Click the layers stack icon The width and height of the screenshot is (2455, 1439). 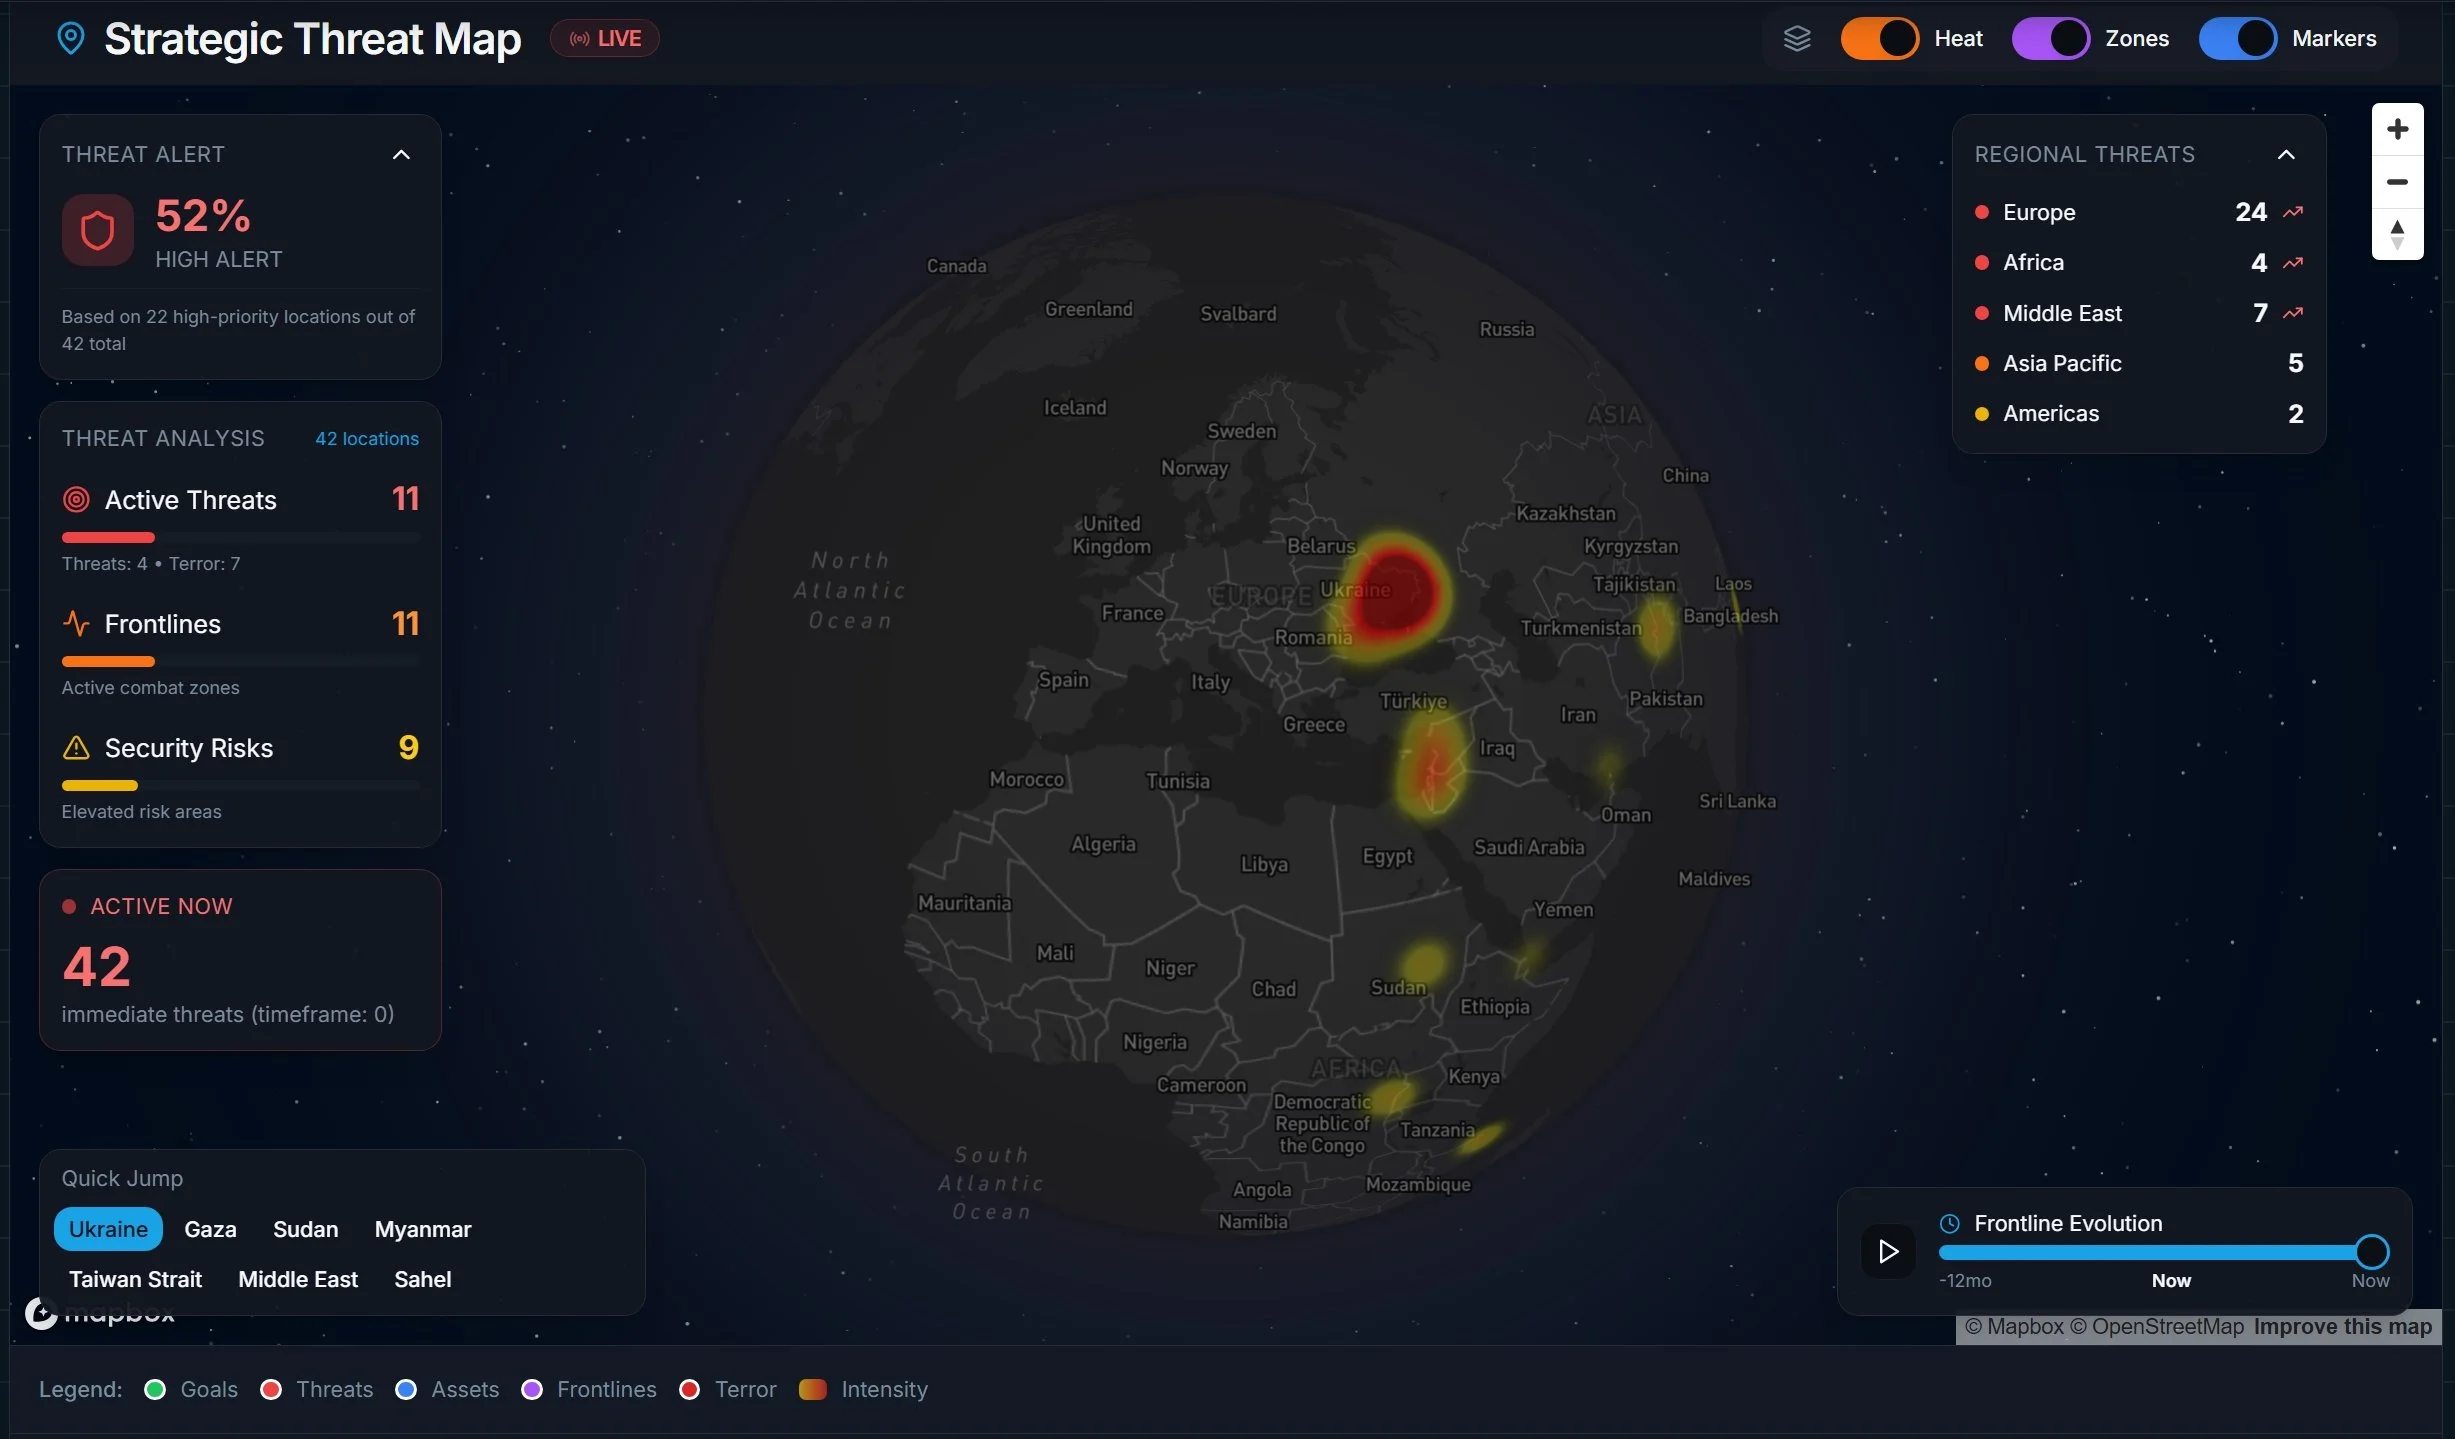tap(1797, 39)
